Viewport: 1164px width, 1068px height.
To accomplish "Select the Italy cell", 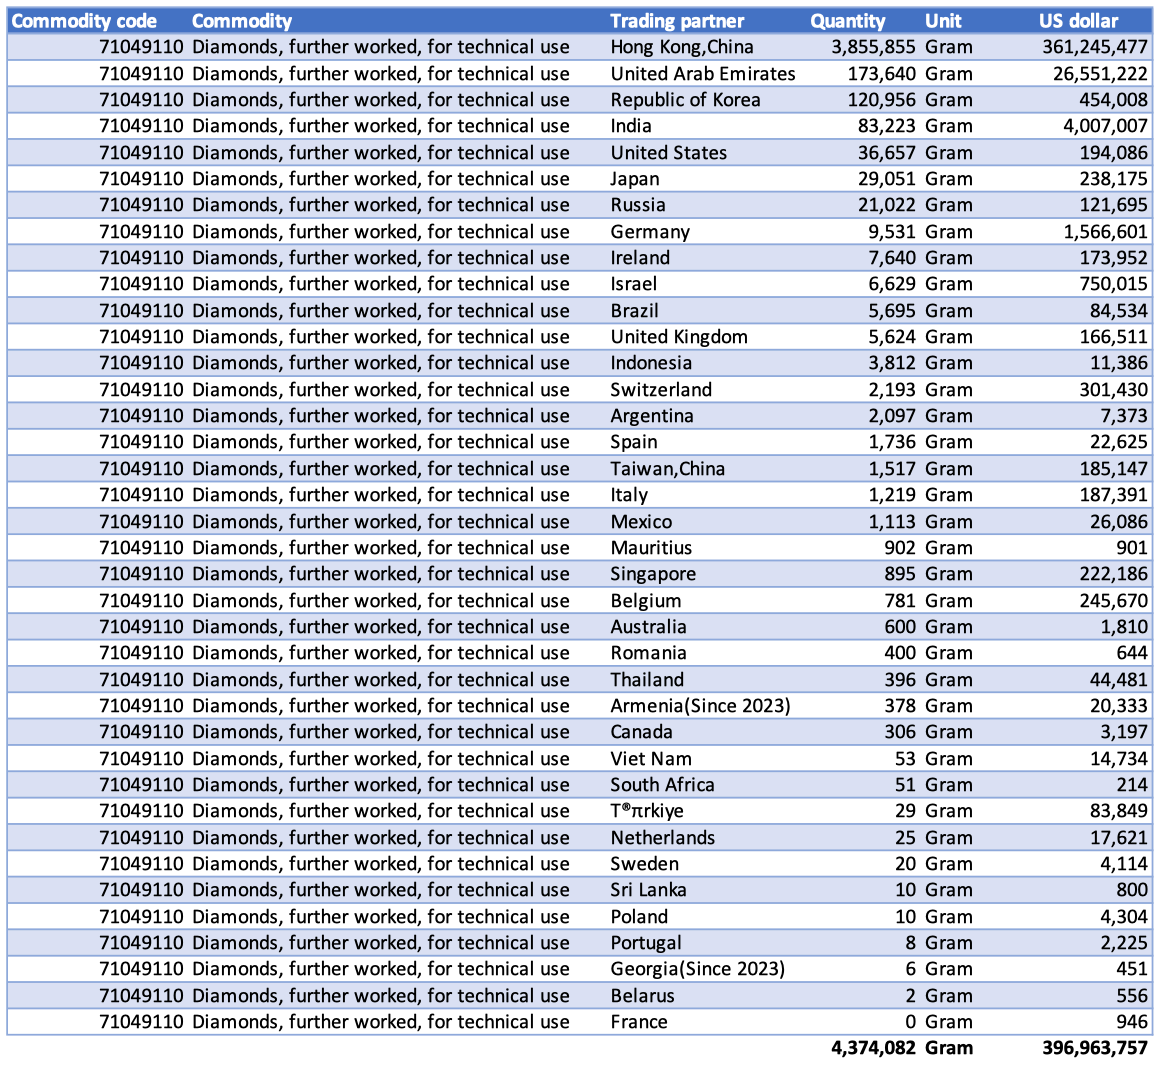I will 629,495.
